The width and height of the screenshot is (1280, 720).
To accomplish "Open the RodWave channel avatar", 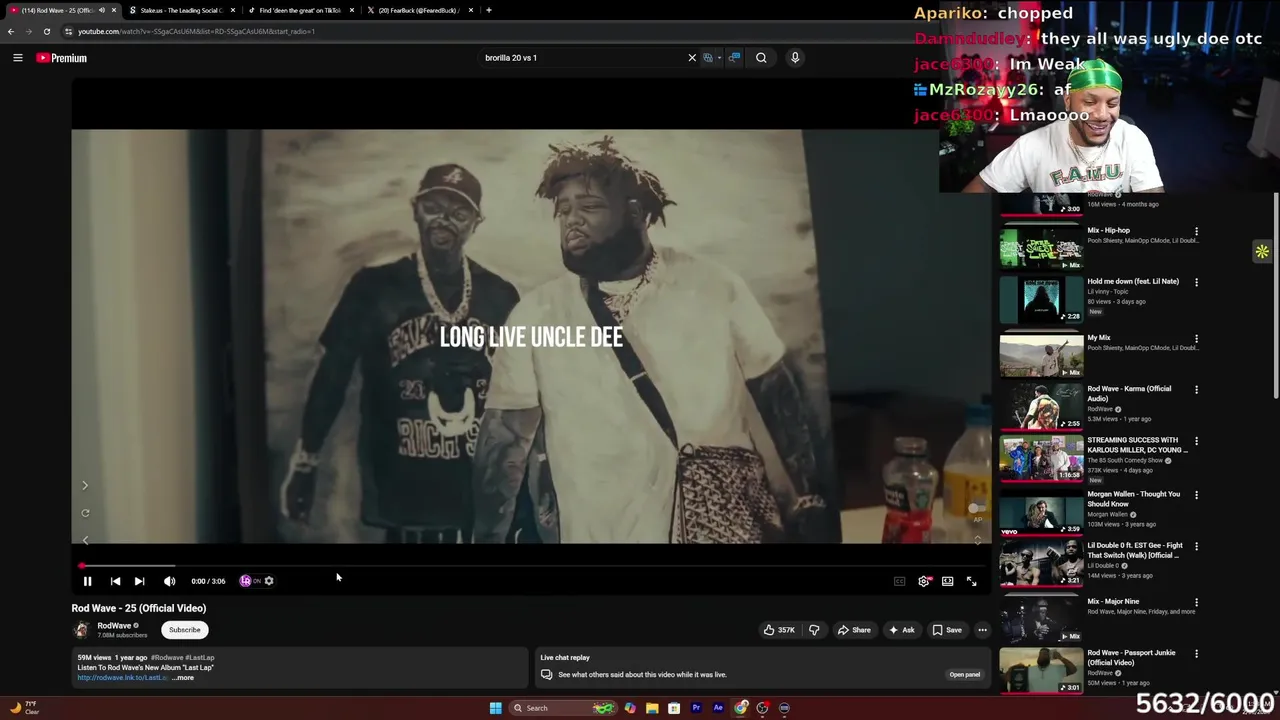I will point(81,630).
